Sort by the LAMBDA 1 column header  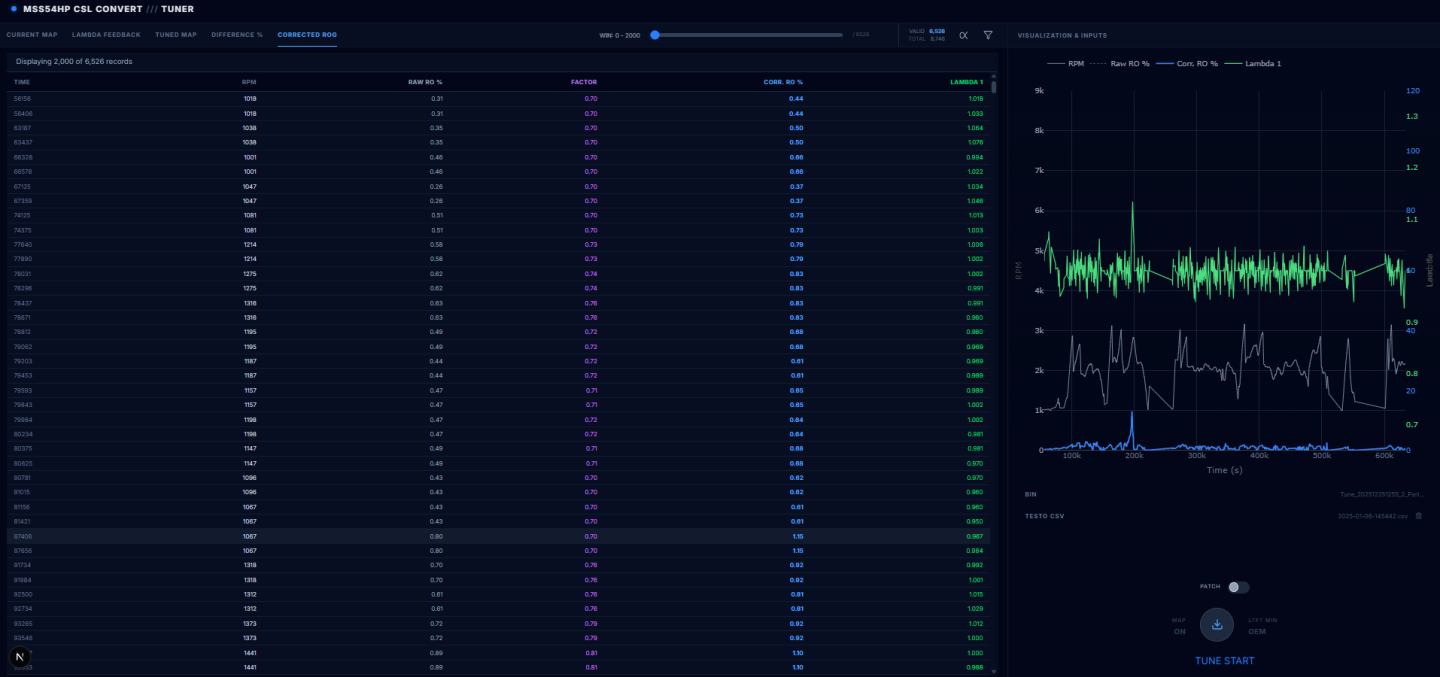point(966,82)
